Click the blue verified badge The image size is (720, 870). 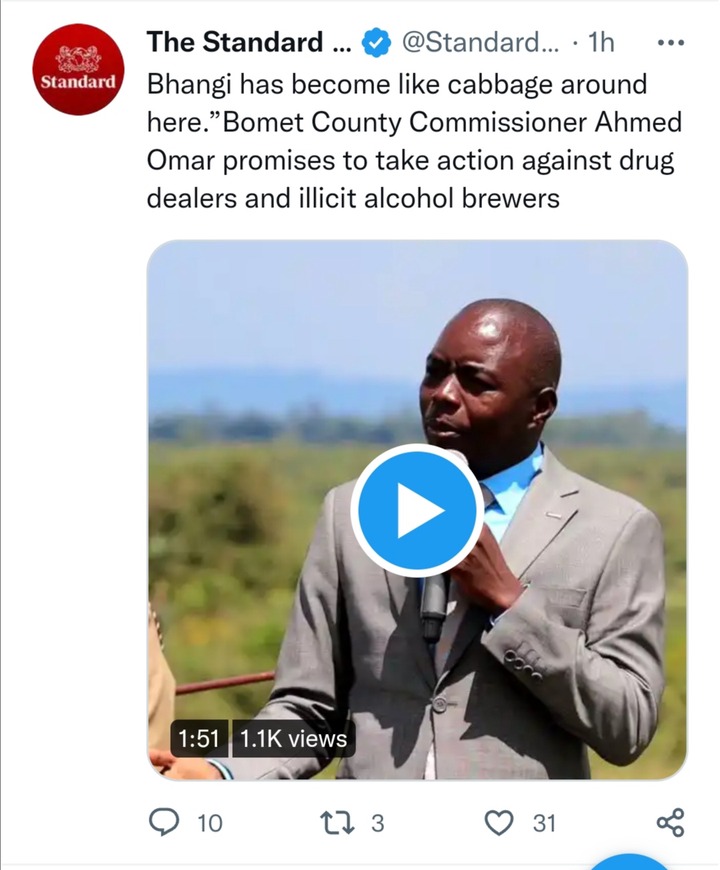point(377,43)
